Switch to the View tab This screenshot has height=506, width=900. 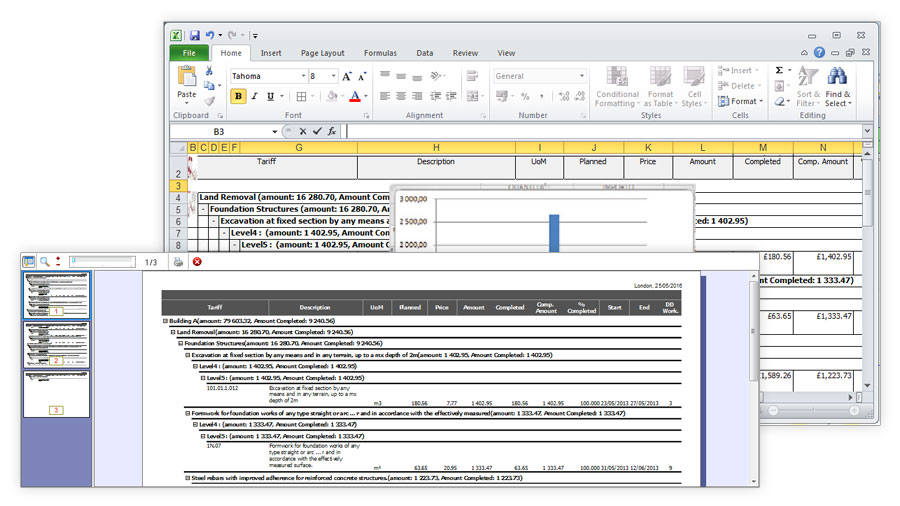coord(506,53)
